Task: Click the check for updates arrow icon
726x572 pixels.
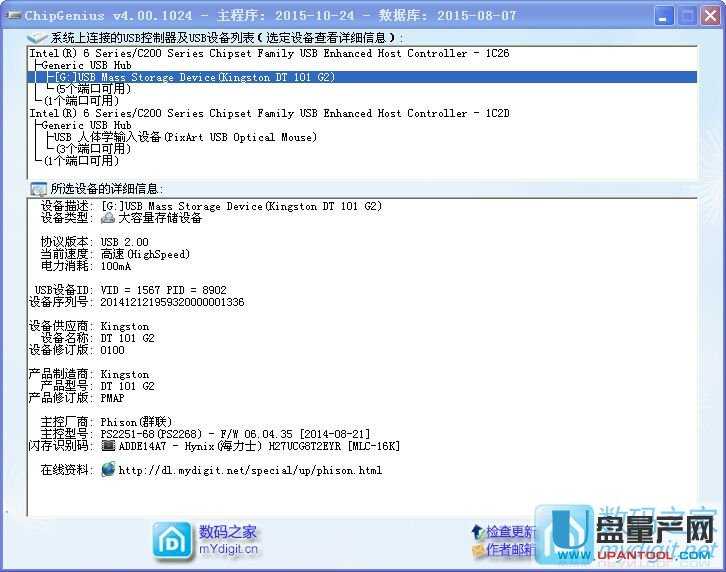Action: tap(477, 531)
